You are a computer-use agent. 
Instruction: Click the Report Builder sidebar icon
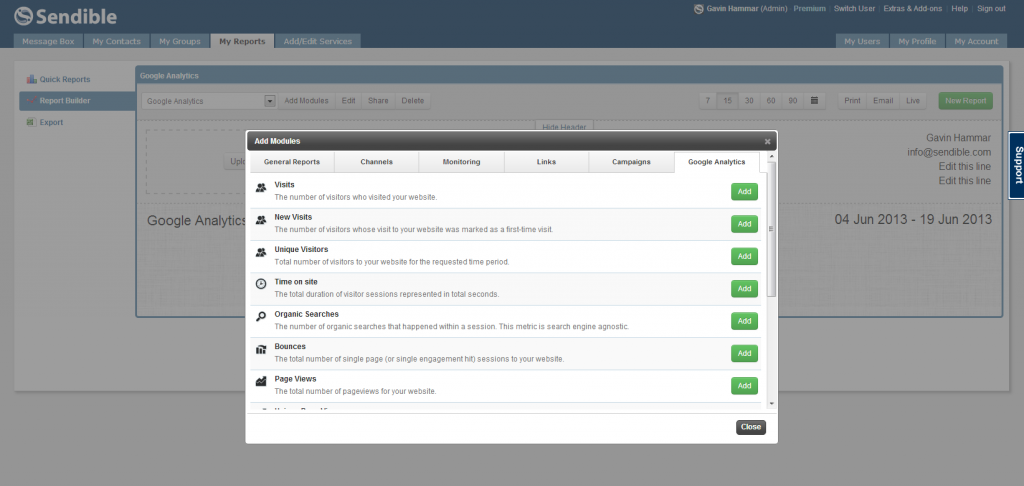click(31, 101)
